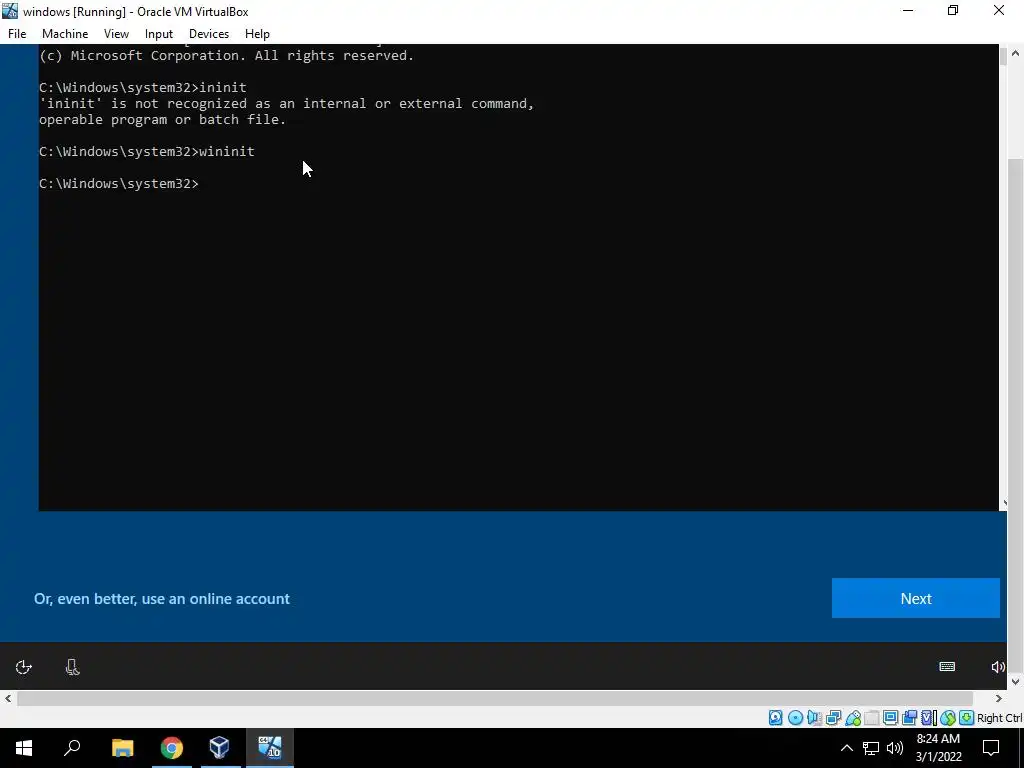Open the Windows Start menu
The image size is (1024, 768).
point(24,748)
